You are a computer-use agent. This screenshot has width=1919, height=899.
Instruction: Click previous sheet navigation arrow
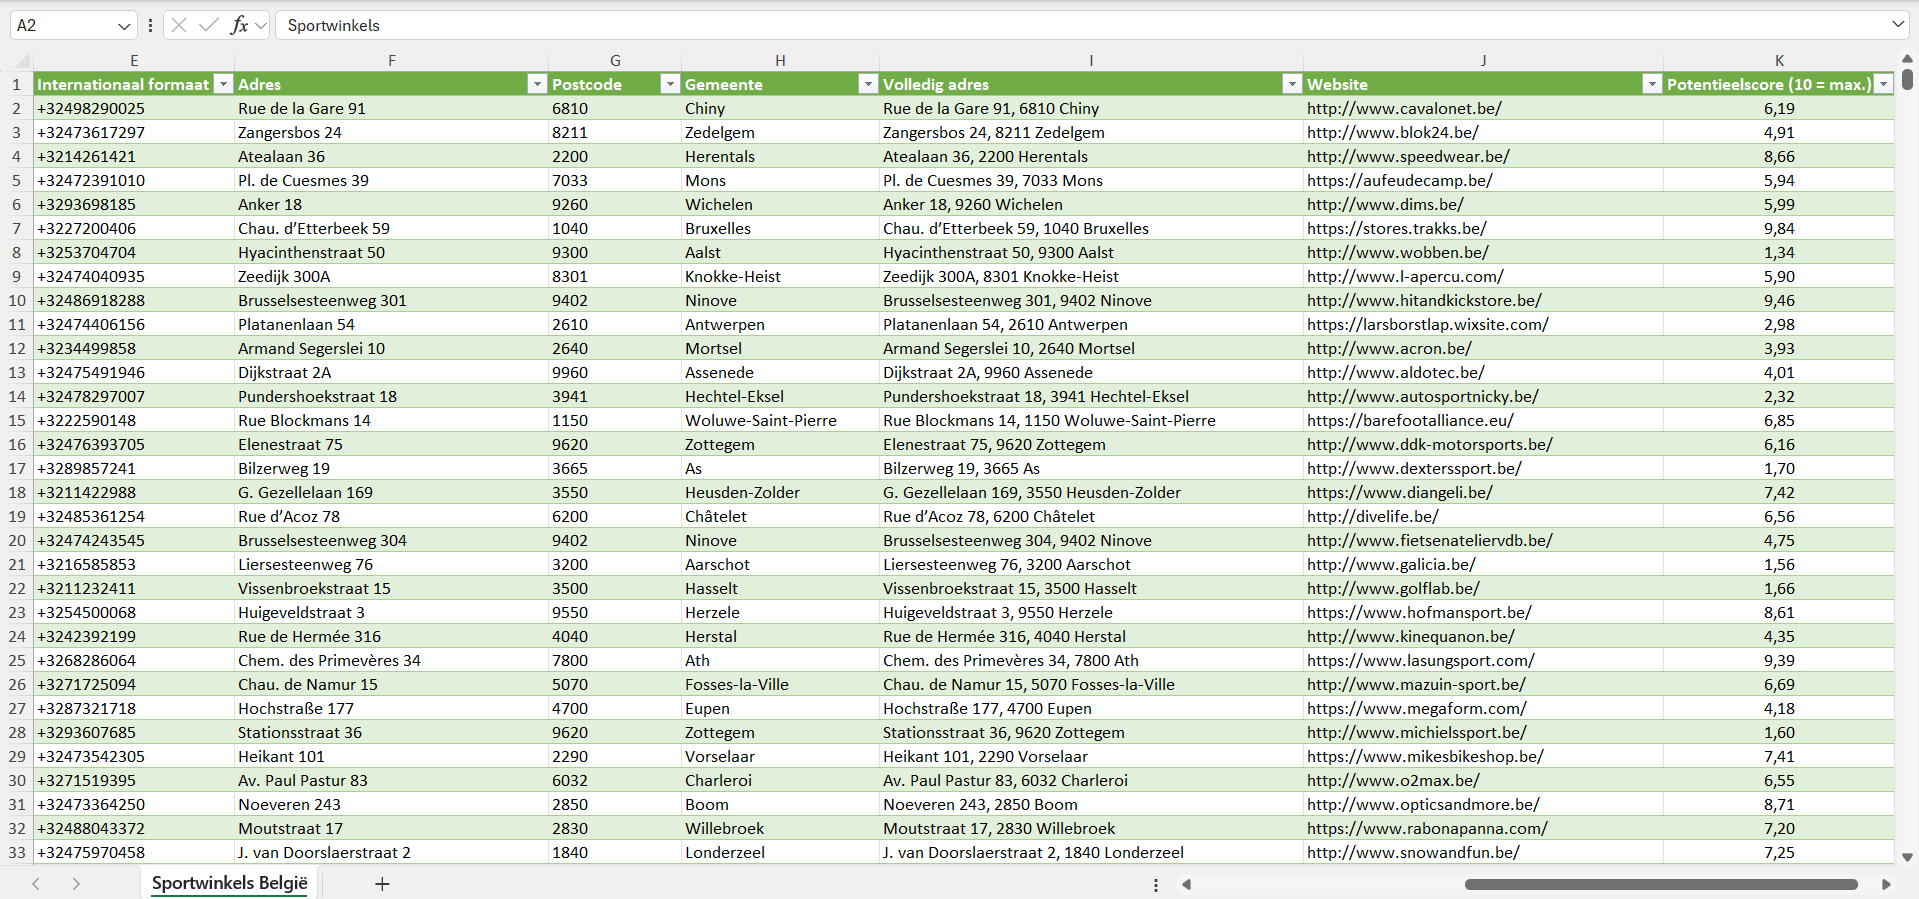[36, 884]
